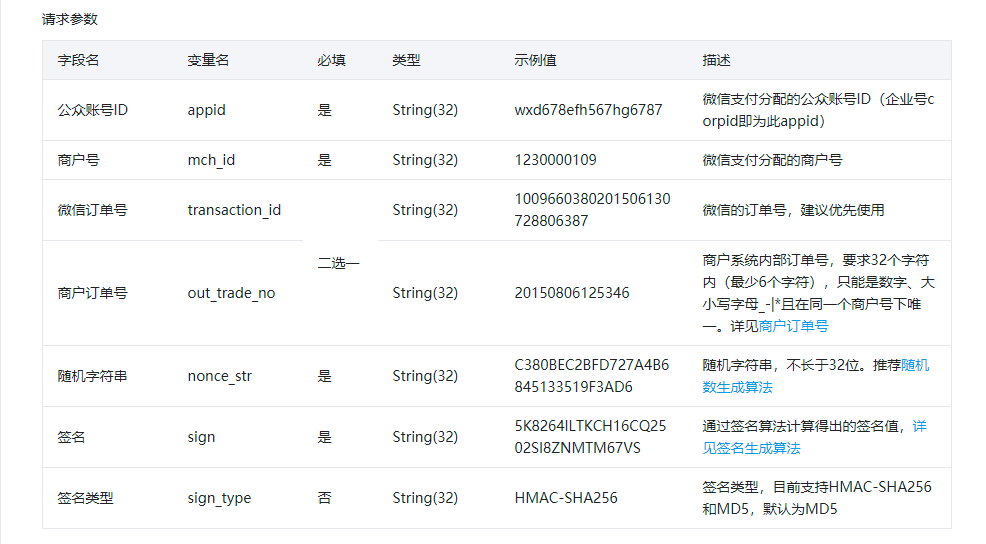Click the 变量名 column header
This screenshot has height=544, width=986.
point(208,60)
